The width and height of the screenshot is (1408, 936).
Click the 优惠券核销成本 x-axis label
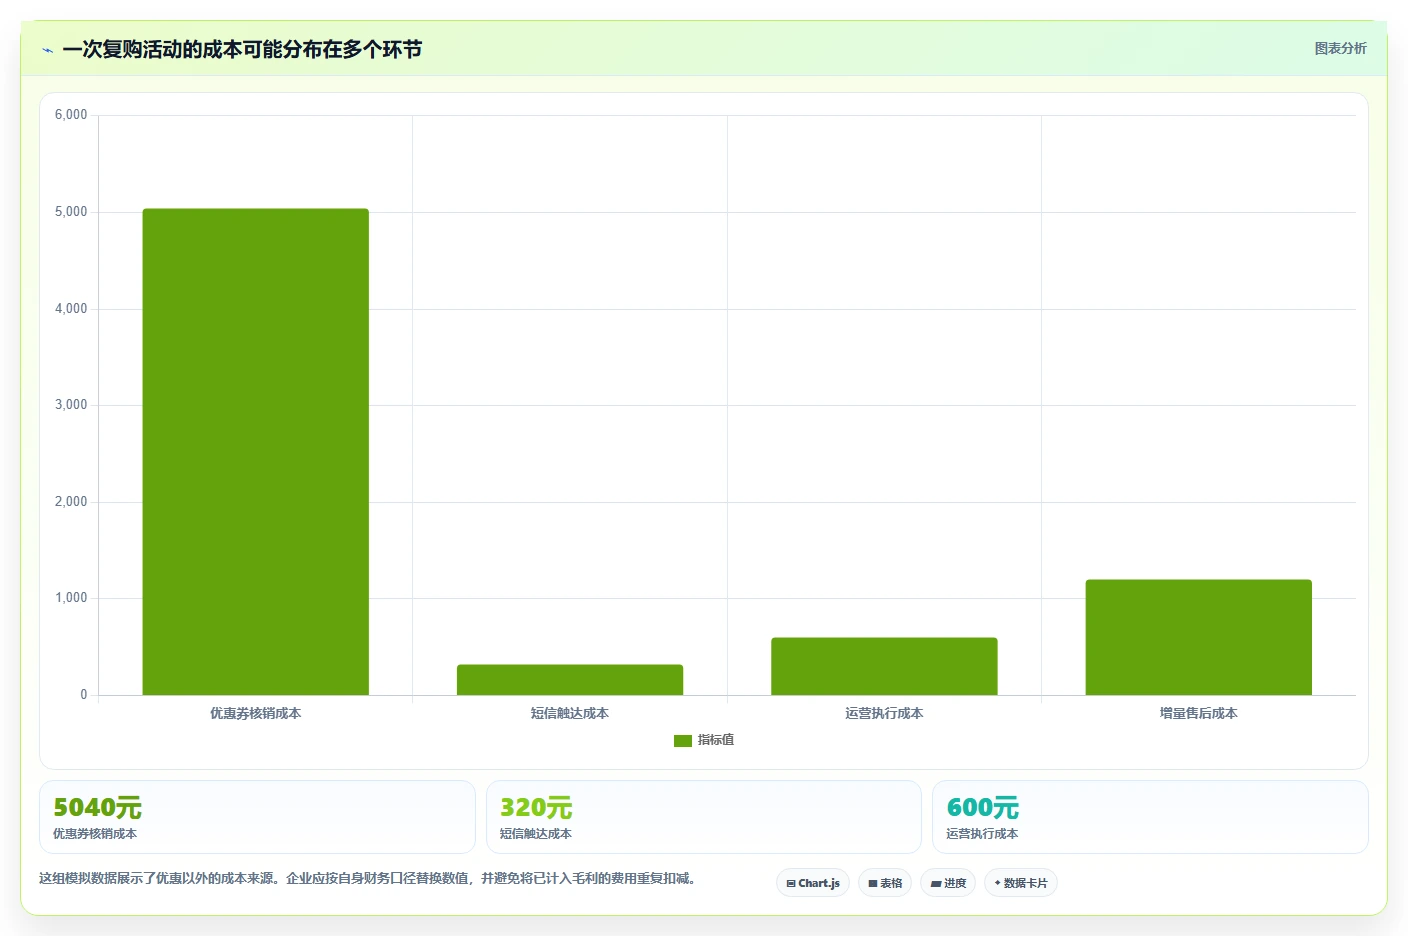pyautogui.click(x=256, y=713)
